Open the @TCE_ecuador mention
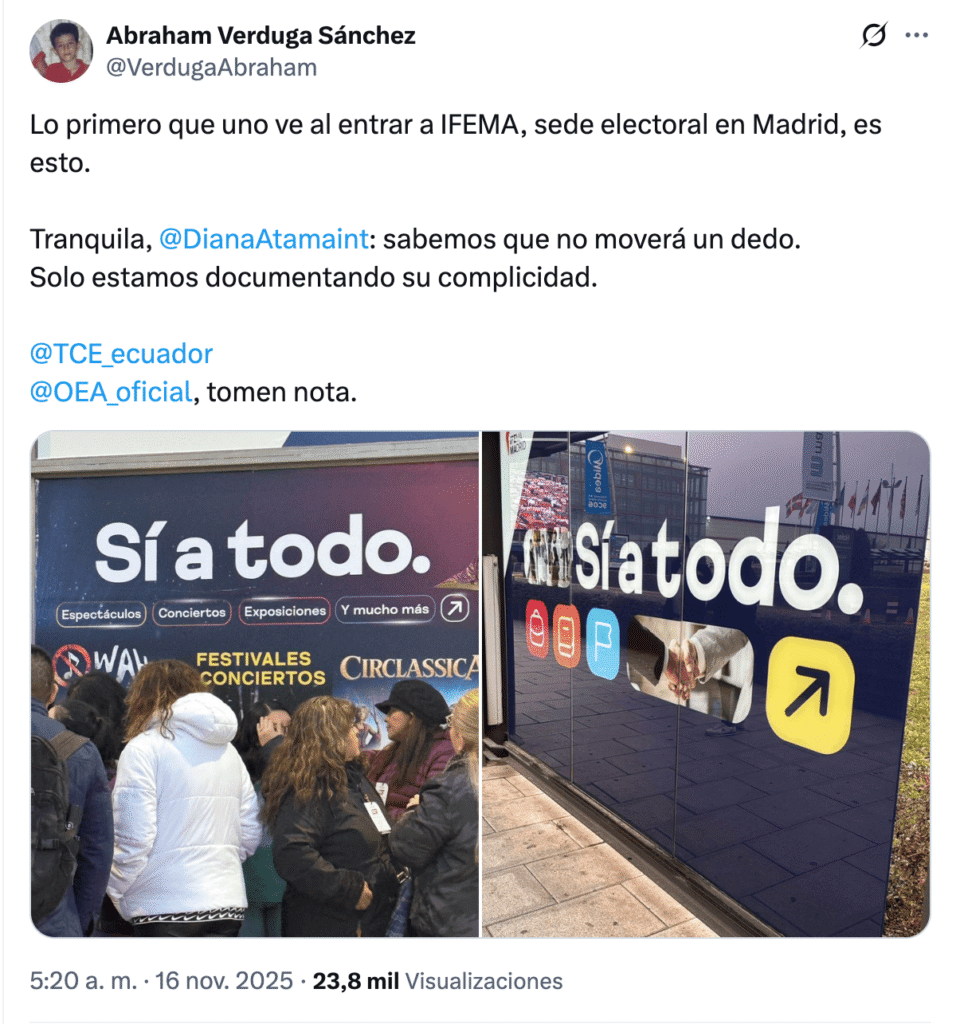Screen dimensions: 956x1024 click(x=121, y=353)
